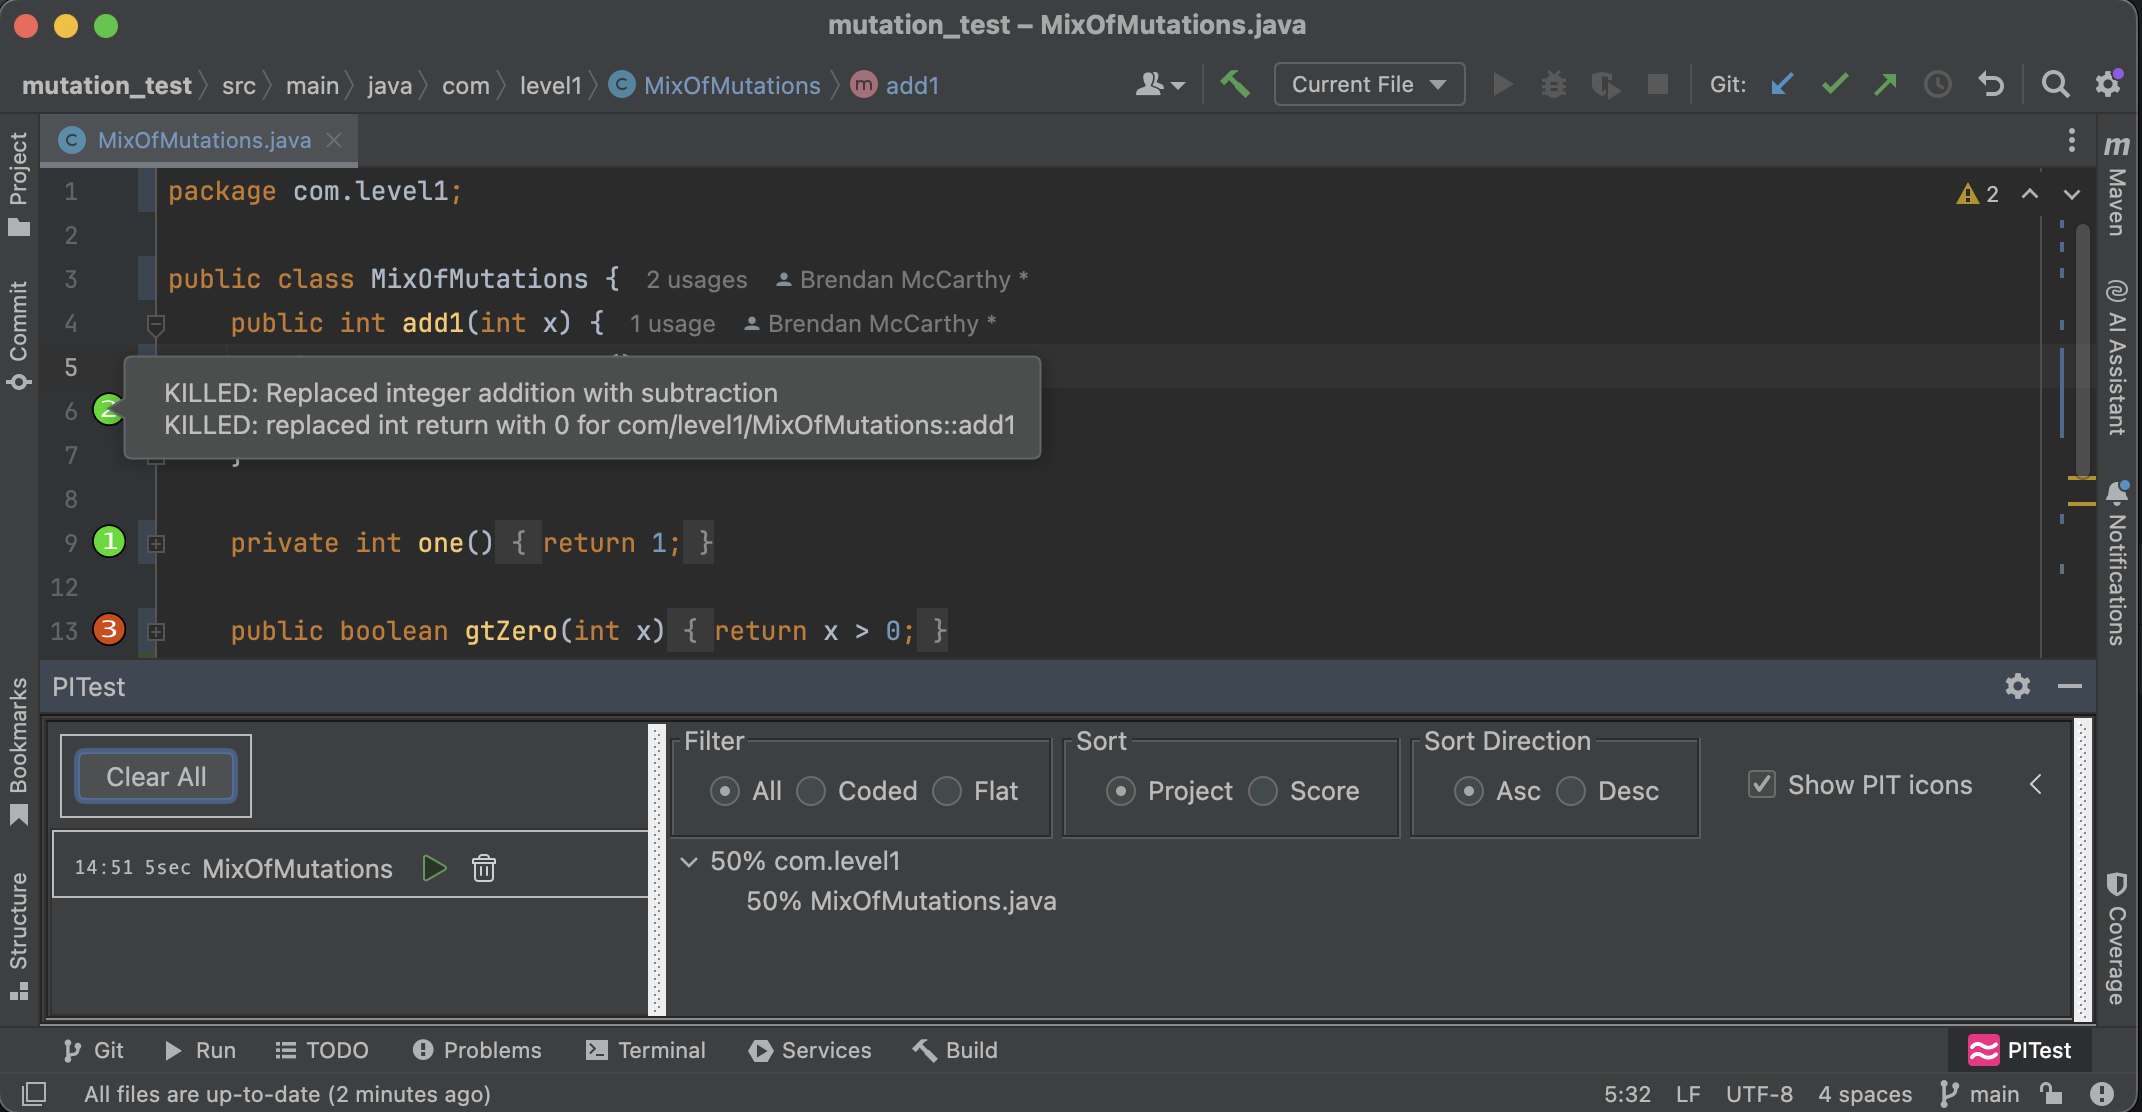The width and height of the screenshot is (2142, 1112).
Task: Open PITest panel gear options
Action: pos(2018,686)
